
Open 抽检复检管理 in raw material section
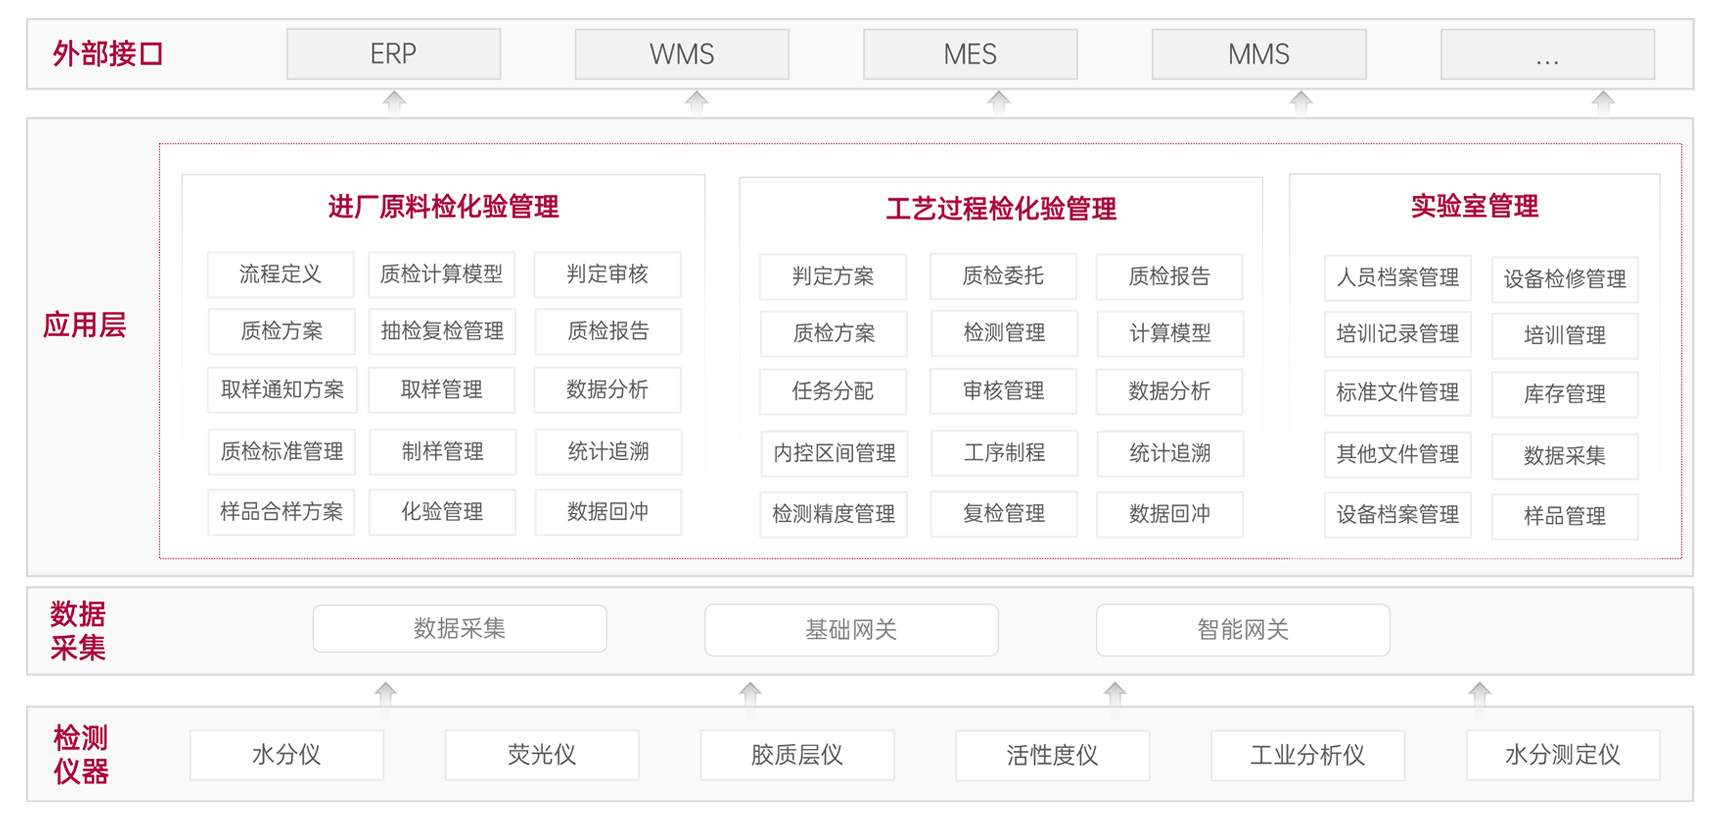pyautogui.click(x=441, y=331)
